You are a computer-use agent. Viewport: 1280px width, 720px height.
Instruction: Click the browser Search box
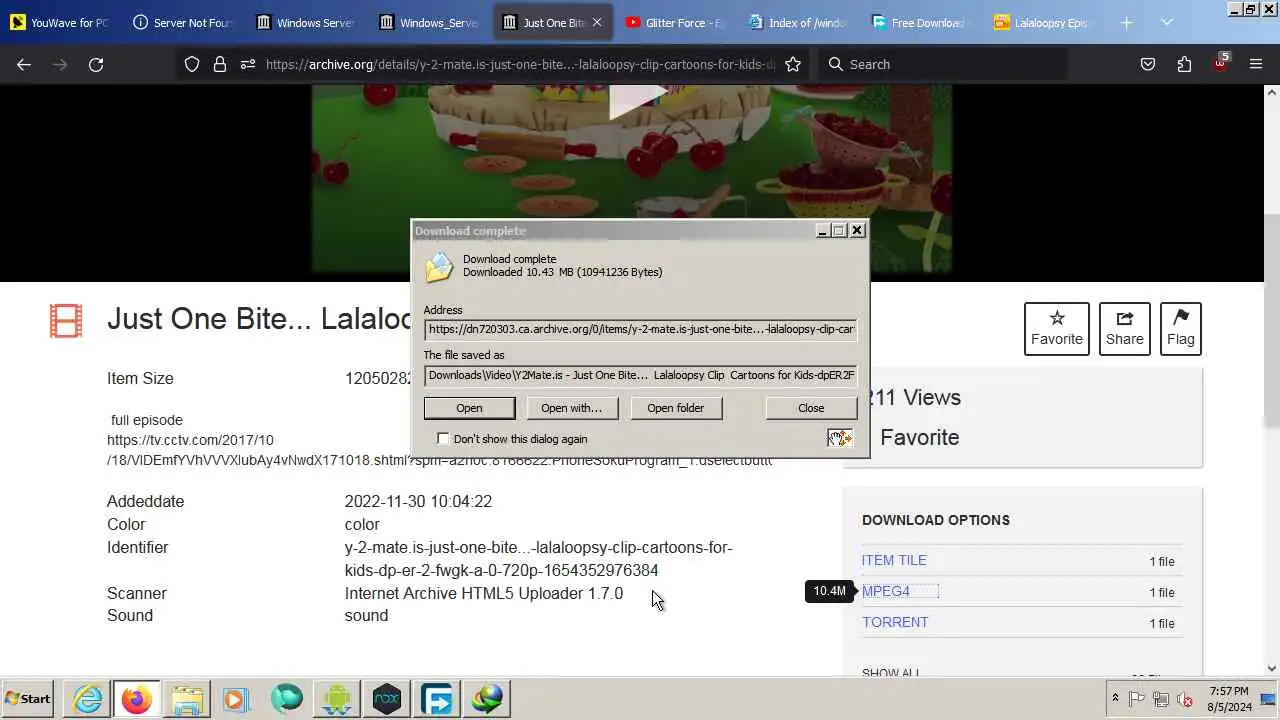pyautogui.click(x=942, y=64)
